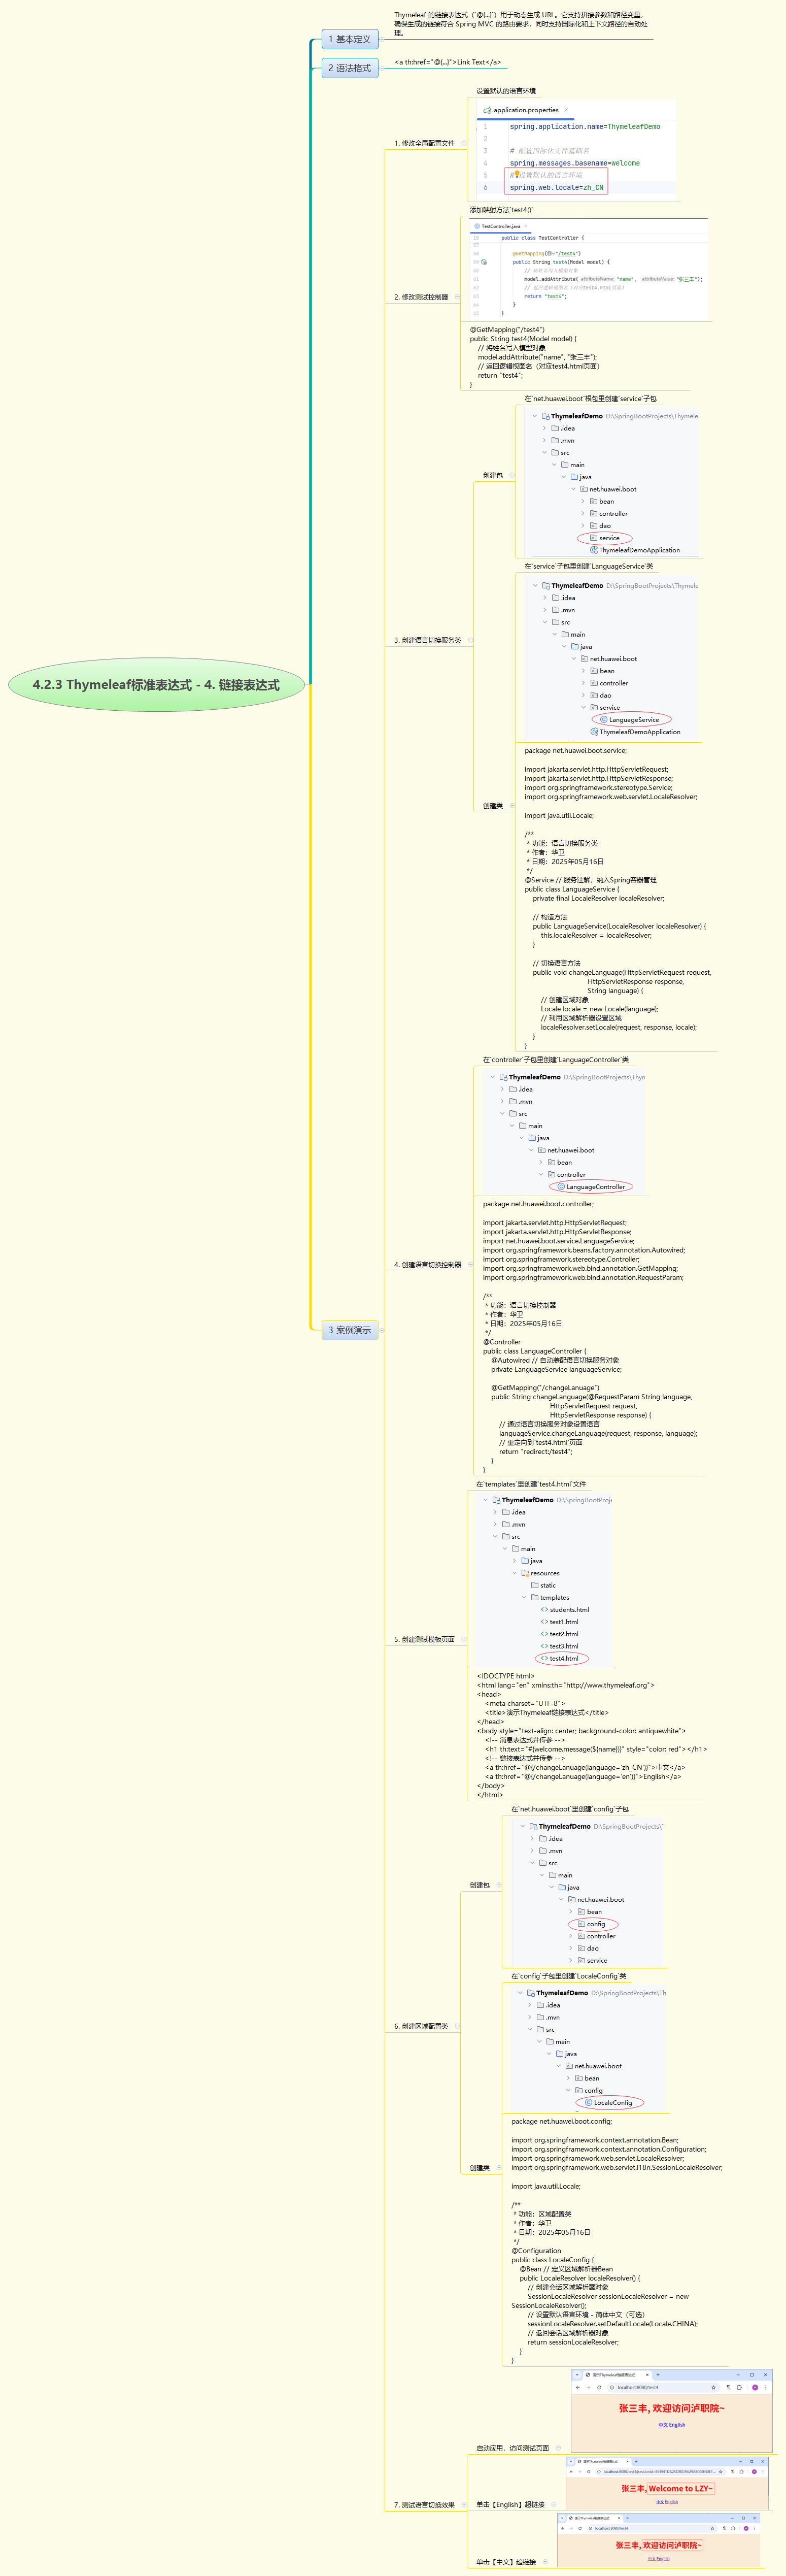Viewport: 786px width, 2576px height.
Task: Select students.html in the templates folder
Action: [x=569, y=1610]
